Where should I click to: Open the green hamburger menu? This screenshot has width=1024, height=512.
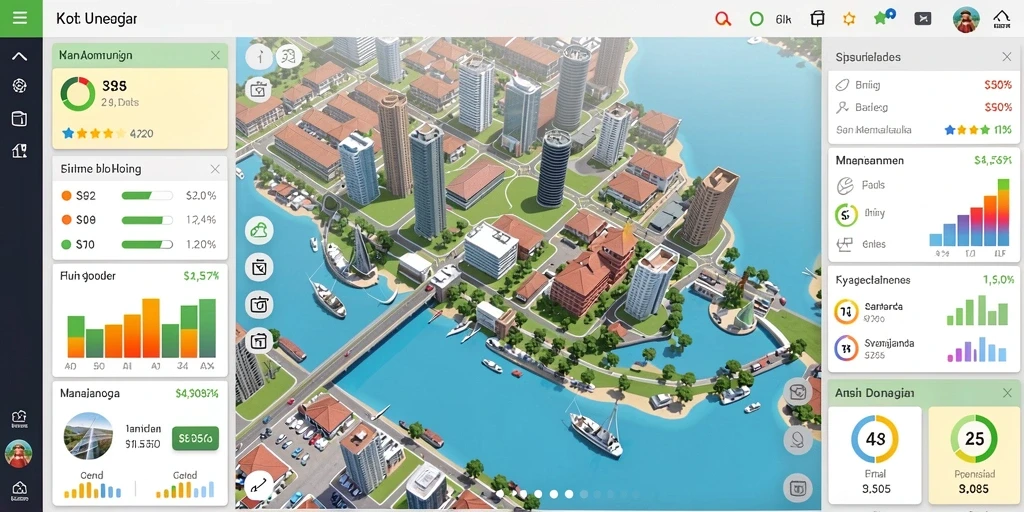pyautogui.click(x=20, y=18)
